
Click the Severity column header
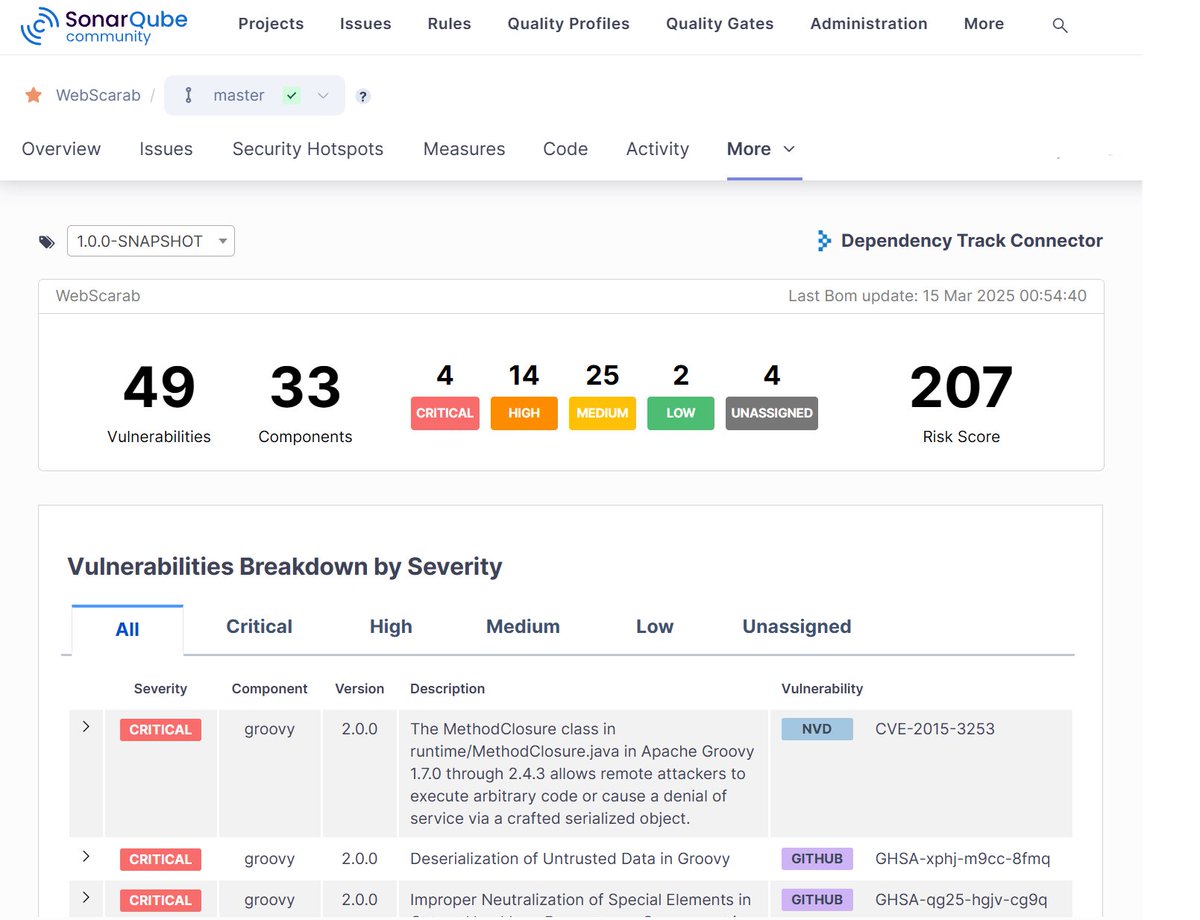[x=160, y=689]
